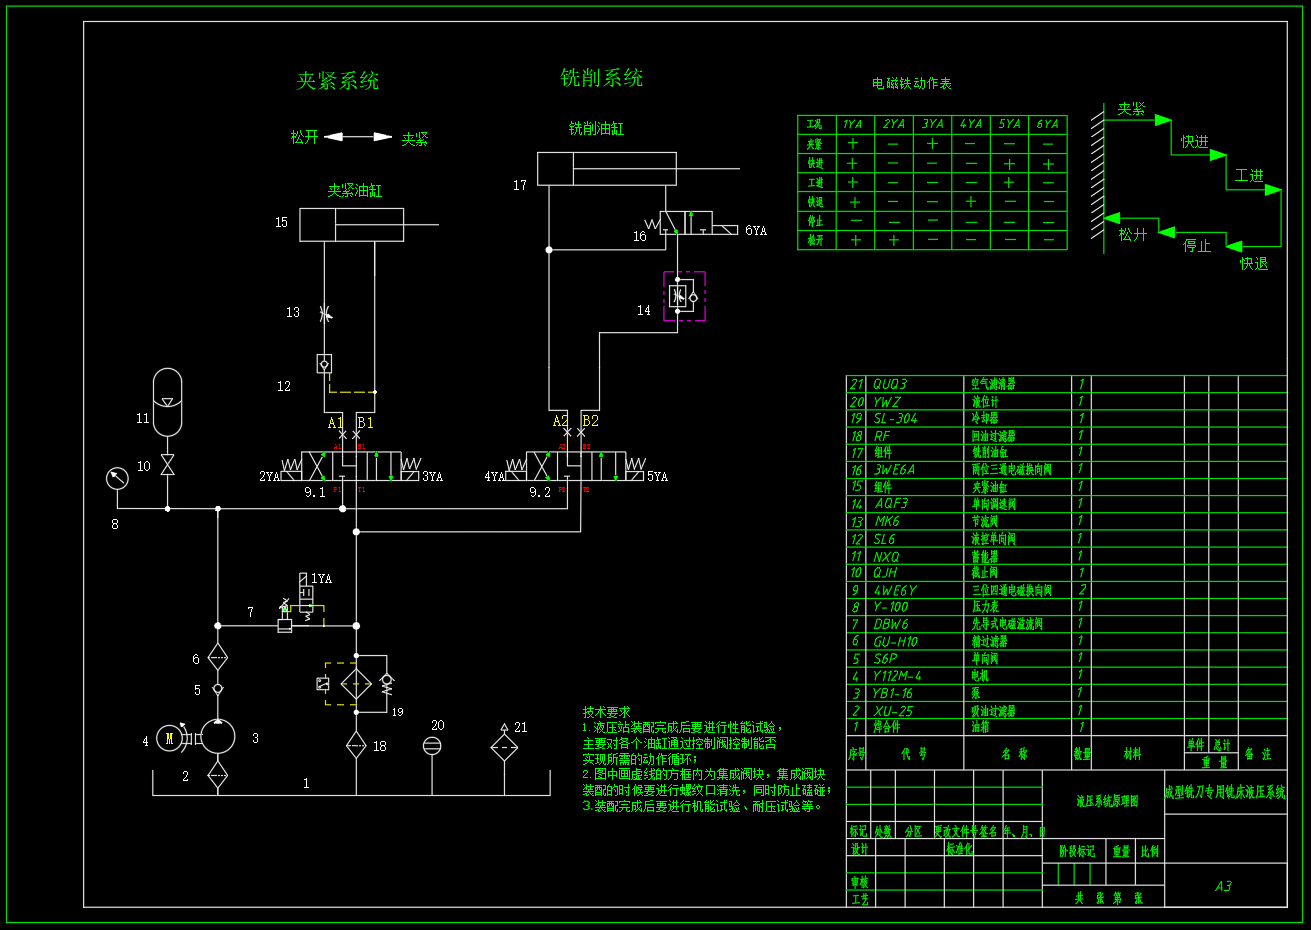Select the suction filter symbol numbered 2
The height and width of the screenshot is (930, 1311).
pyautogui.click(x=218, y=774)
